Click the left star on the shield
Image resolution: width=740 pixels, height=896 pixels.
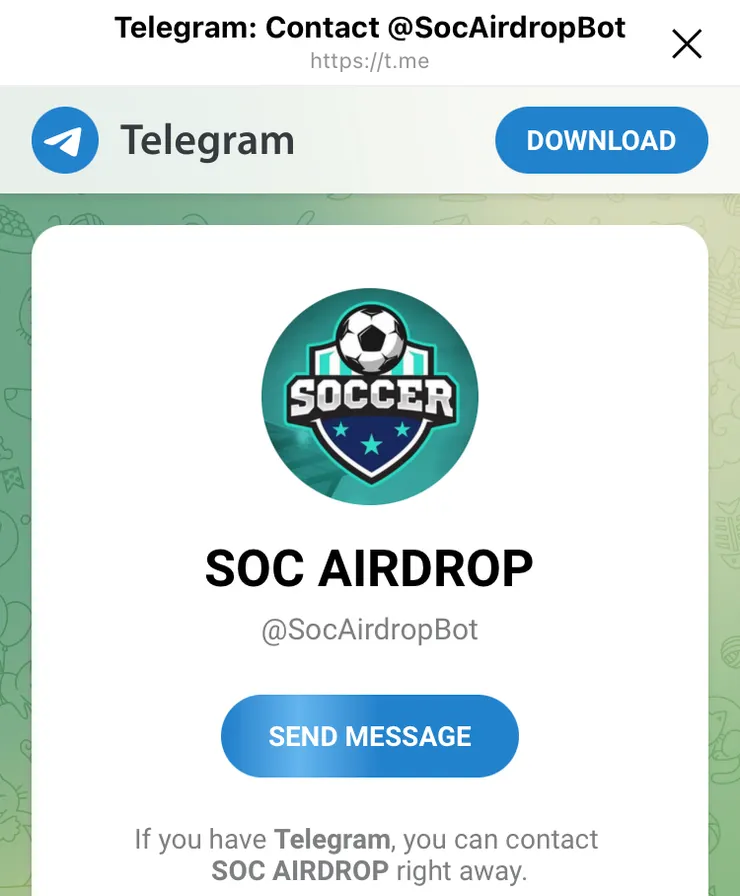pos(341,428)
